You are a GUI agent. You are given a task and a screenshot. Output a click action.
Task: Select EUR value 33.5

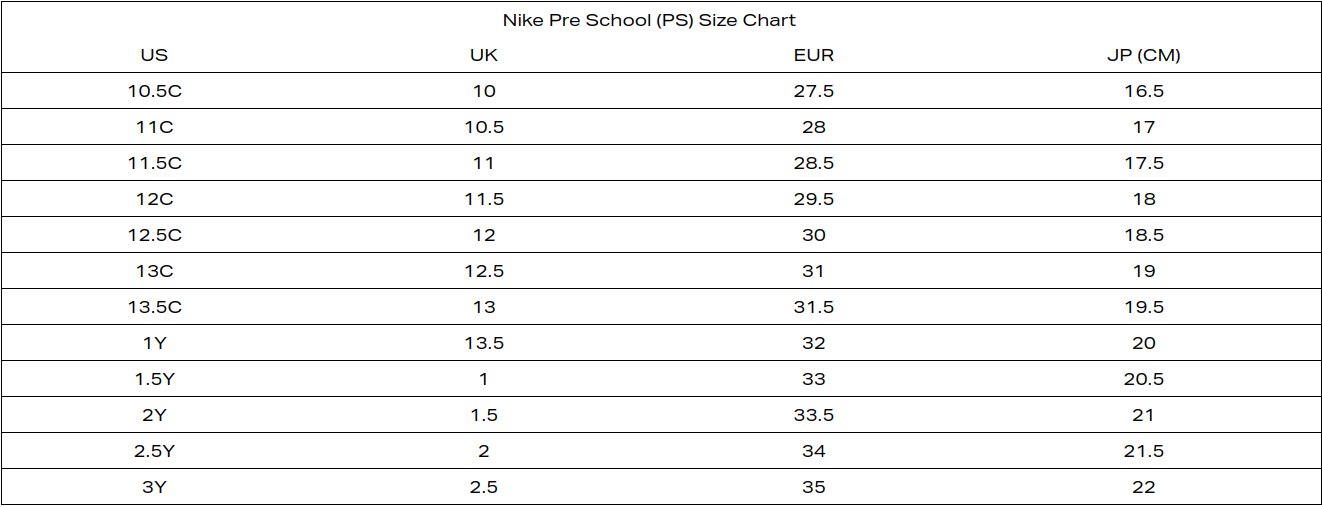tap(814, 415)
